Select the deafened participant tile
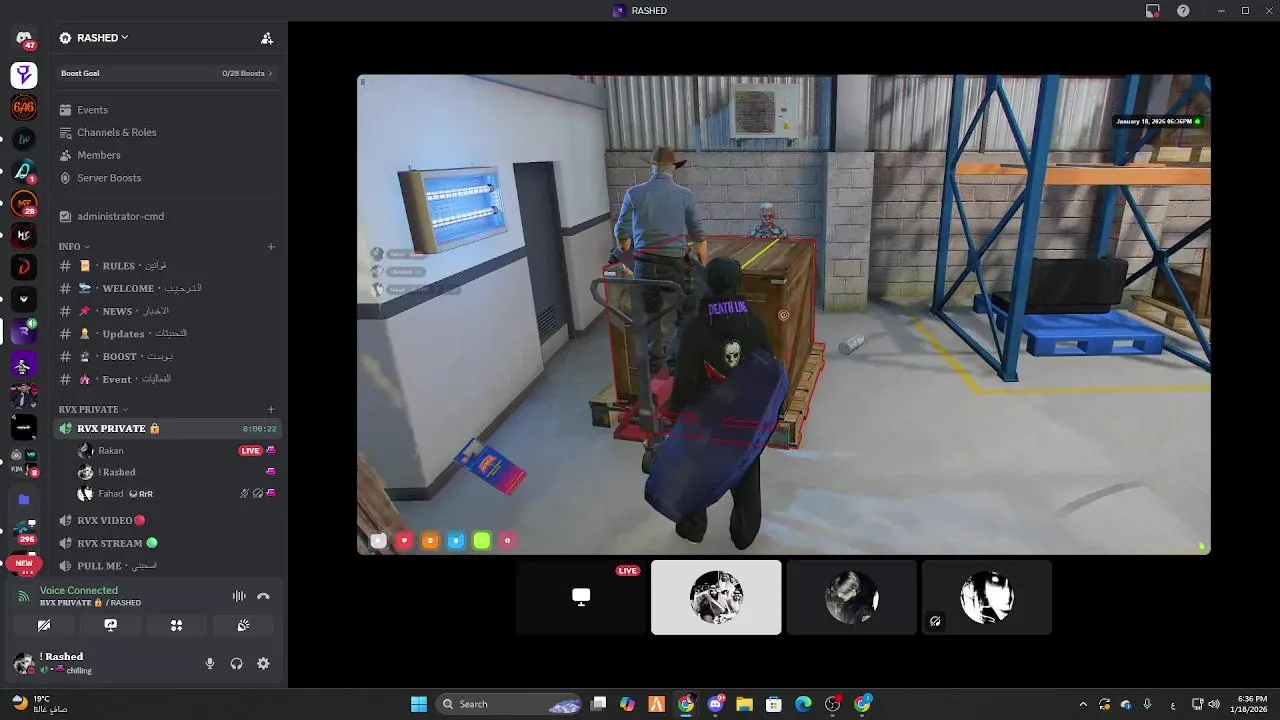1280x720 pixels. click(x=987, y=597)
